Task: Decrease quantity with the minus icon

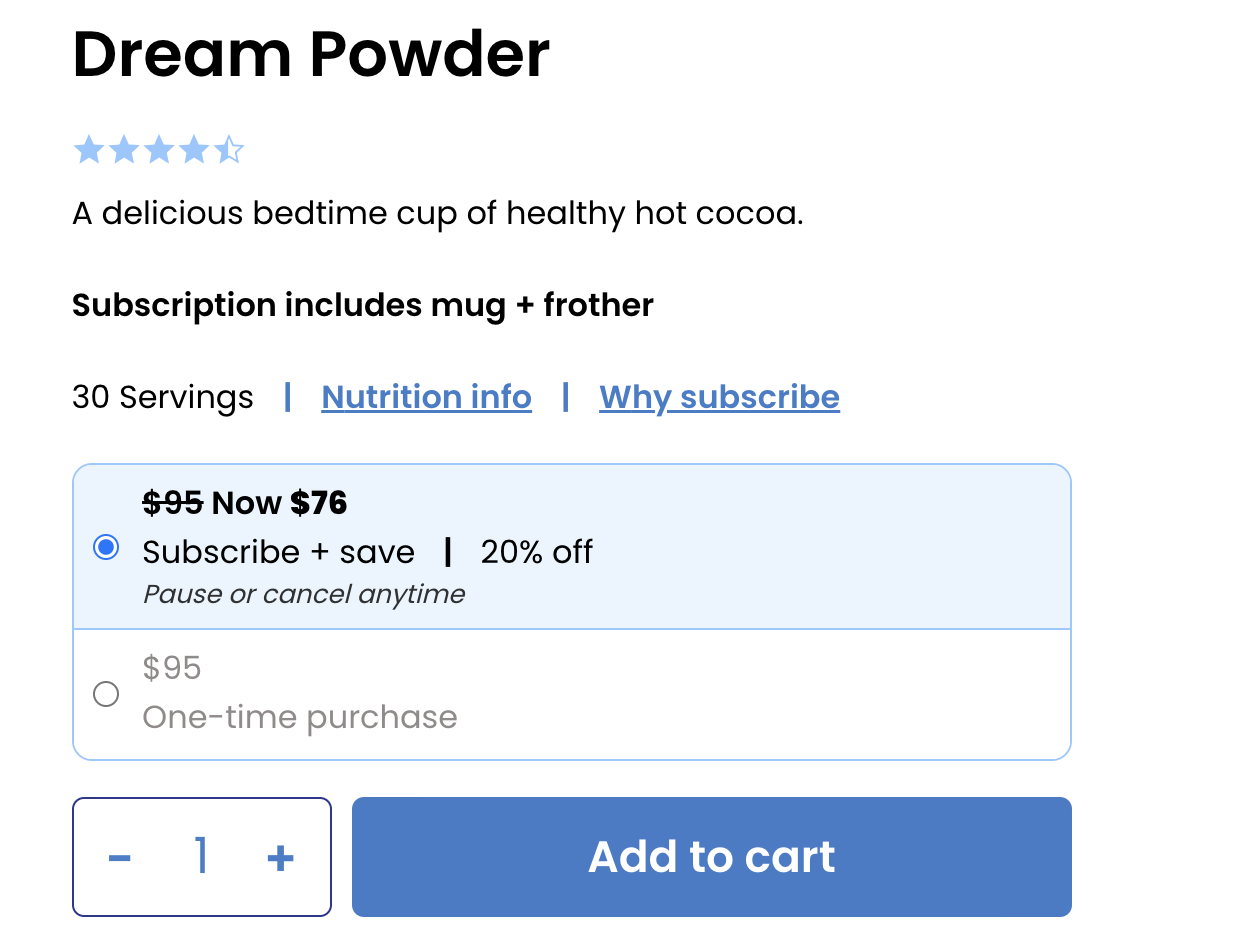Action: [x=120, y=858]
